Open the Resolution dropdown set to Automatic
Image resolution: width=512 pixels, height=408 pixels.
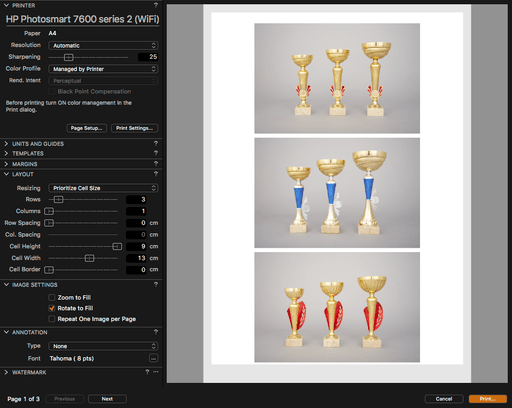103,45
